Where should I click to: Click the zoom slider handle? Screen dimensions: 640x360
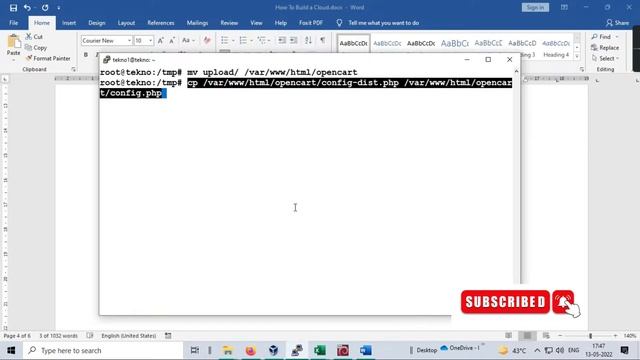590,336
